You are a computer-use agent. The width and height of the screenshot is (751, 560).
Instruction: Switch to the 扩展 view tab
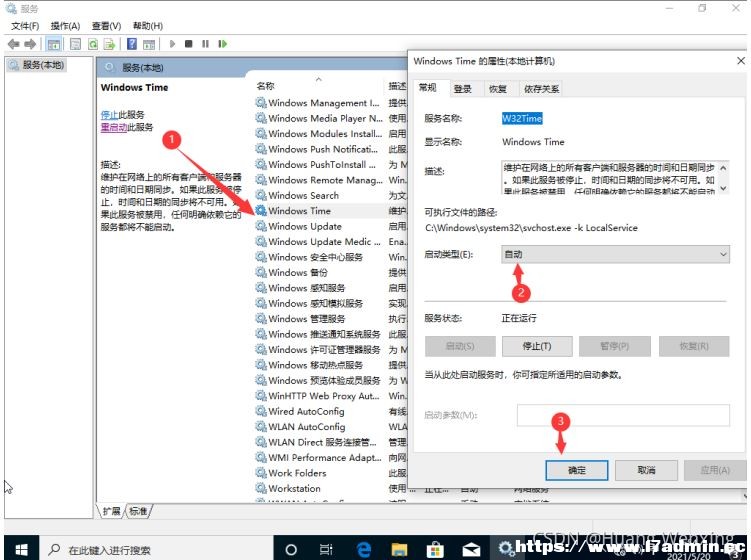point(111,511)
